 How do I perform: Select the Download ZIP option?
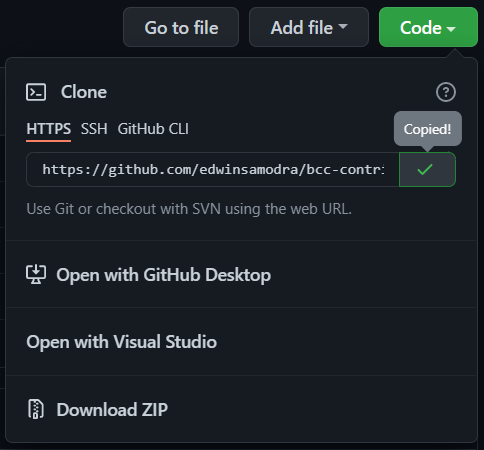241,409
